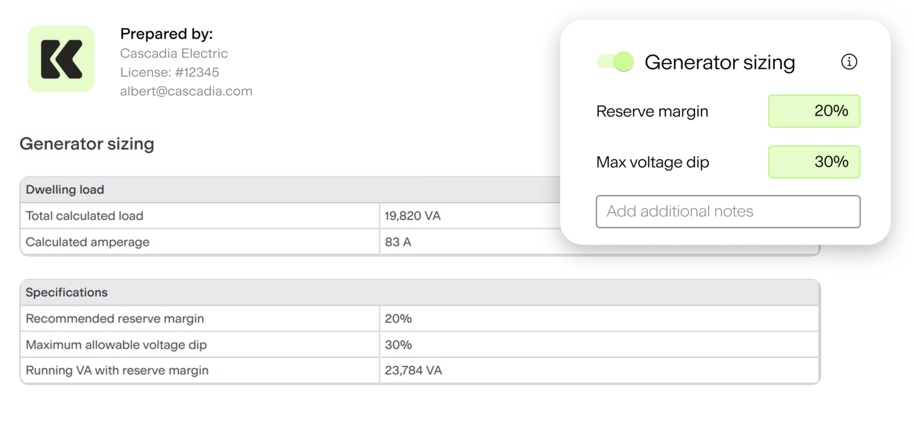The height and width of the screenshot is (423, 914).
Task: Click the Cascadia Electric K logo
Action: click(x=61, y=59)
